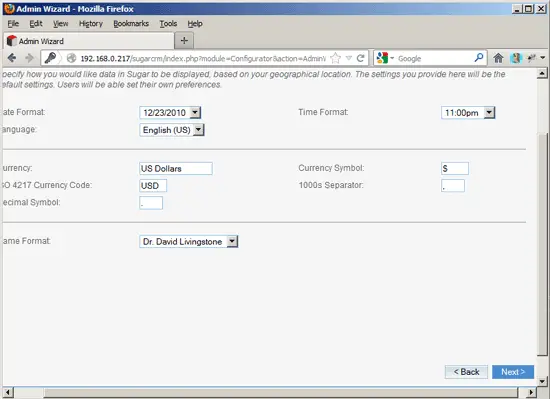Click the Time Format label

(323, 112)
